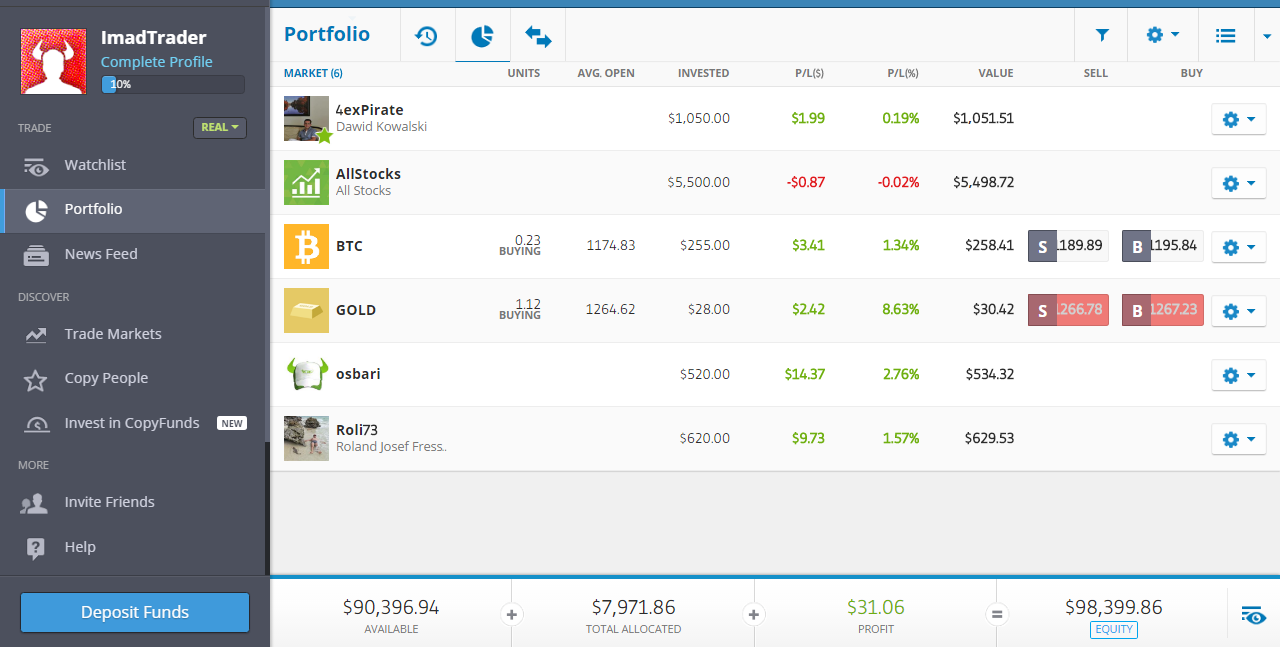Click the plus icon after Available amount
The image size is (1280, 647).
click(x=512, y=614)
